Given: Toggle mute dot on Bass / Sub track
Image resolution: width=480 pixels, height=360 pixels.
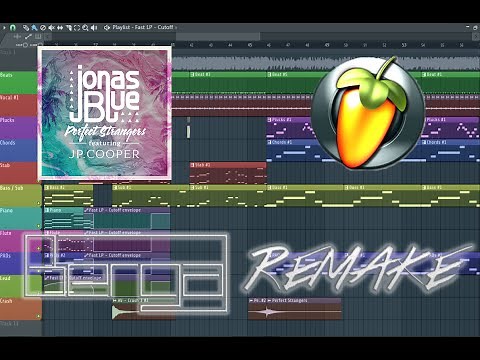Looking at the screenshot, I should click(x=39, y=203).
